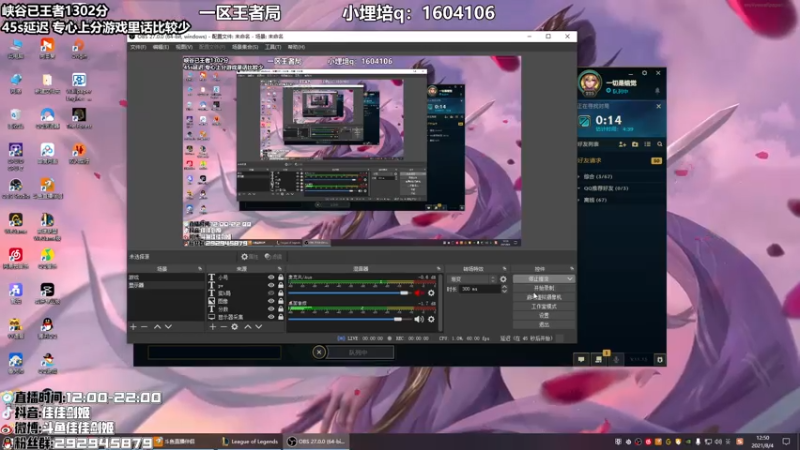800x450 pixels.
Task: Search friends with the magnifier icon
Action: [660, 144]
